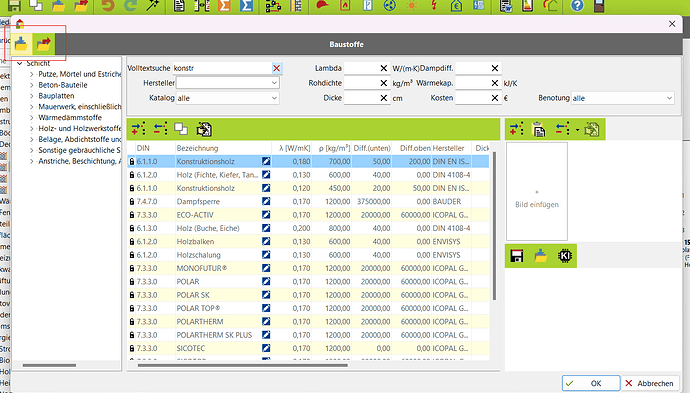Click the save icon in main toolbar
Viewport: 690px width, 393px height.
[x=15, y=6]
